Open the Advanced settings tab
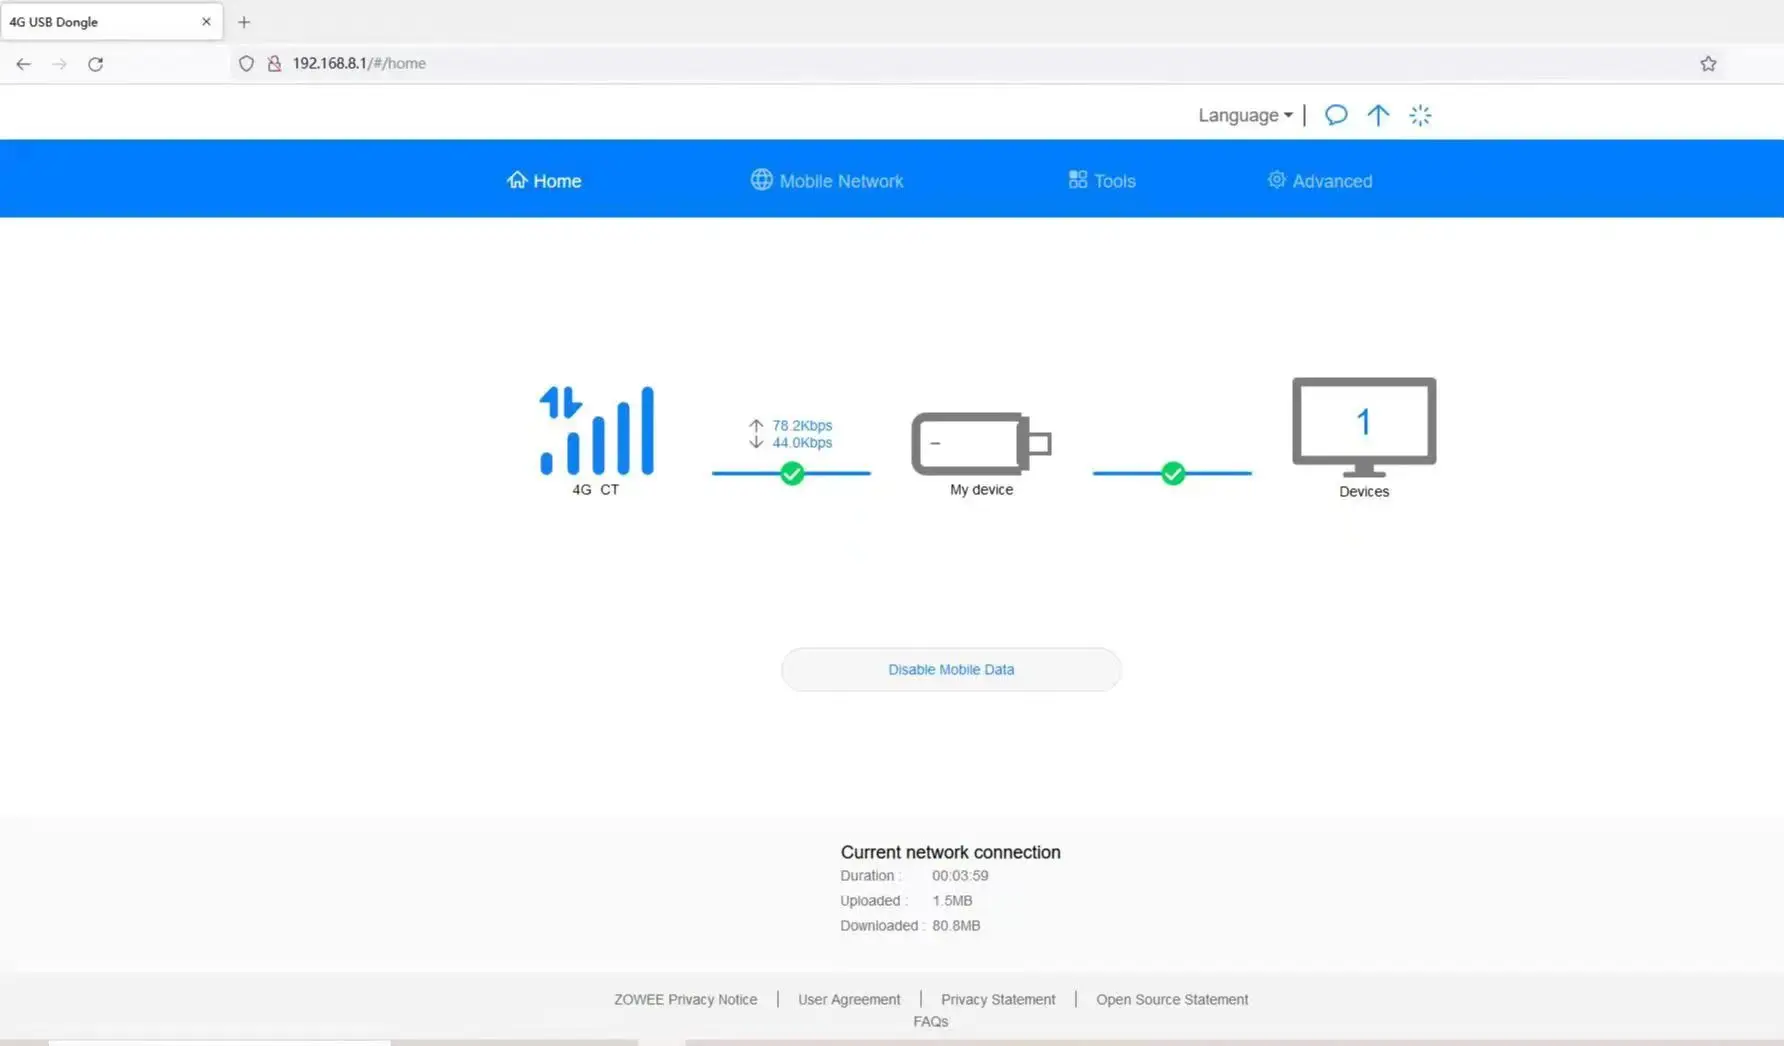The width and height of the screenshot is (1784, 1046). [1320, 181]
